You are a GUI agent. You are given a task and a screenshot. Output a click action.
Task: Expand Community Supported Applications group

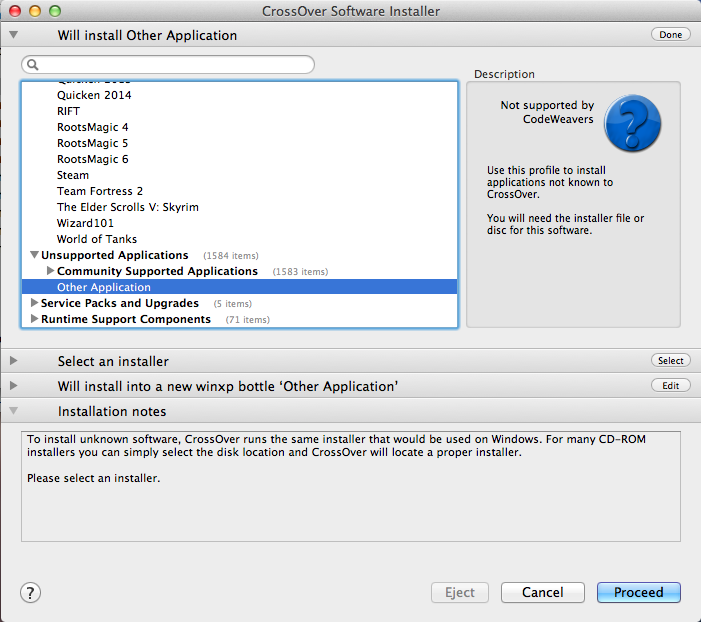pos(50,271)
